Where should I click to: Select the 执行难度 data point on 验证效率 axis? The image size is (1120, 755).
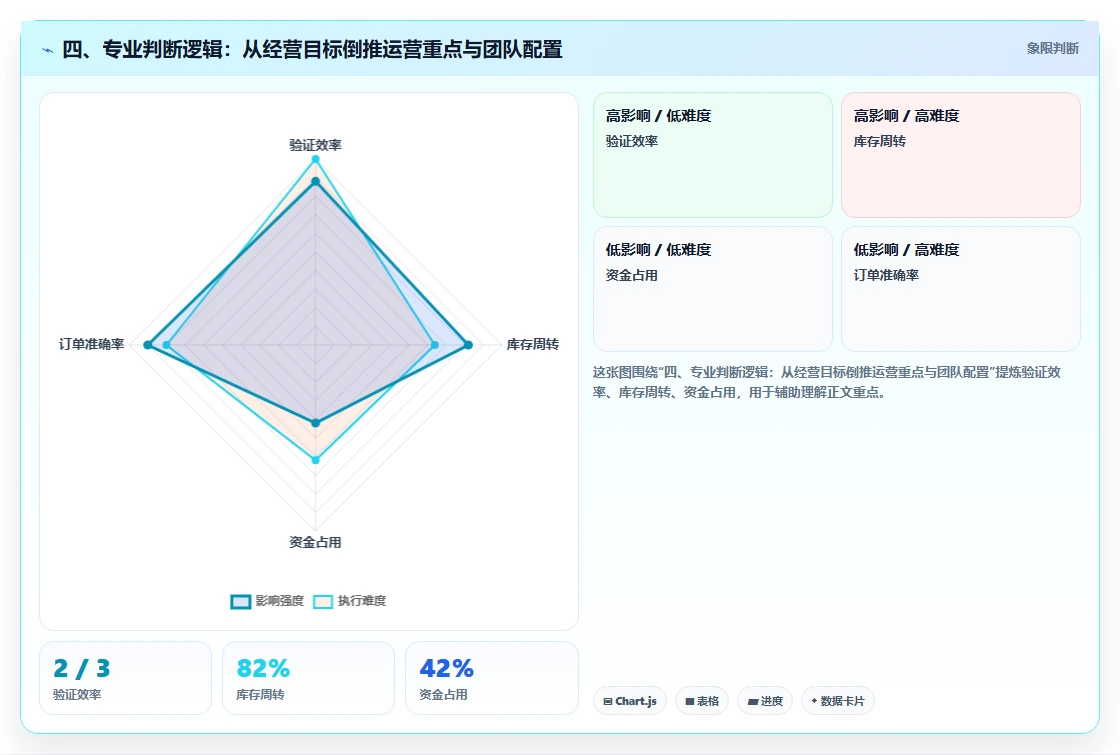pyautogui.click(x=315, y=159)
